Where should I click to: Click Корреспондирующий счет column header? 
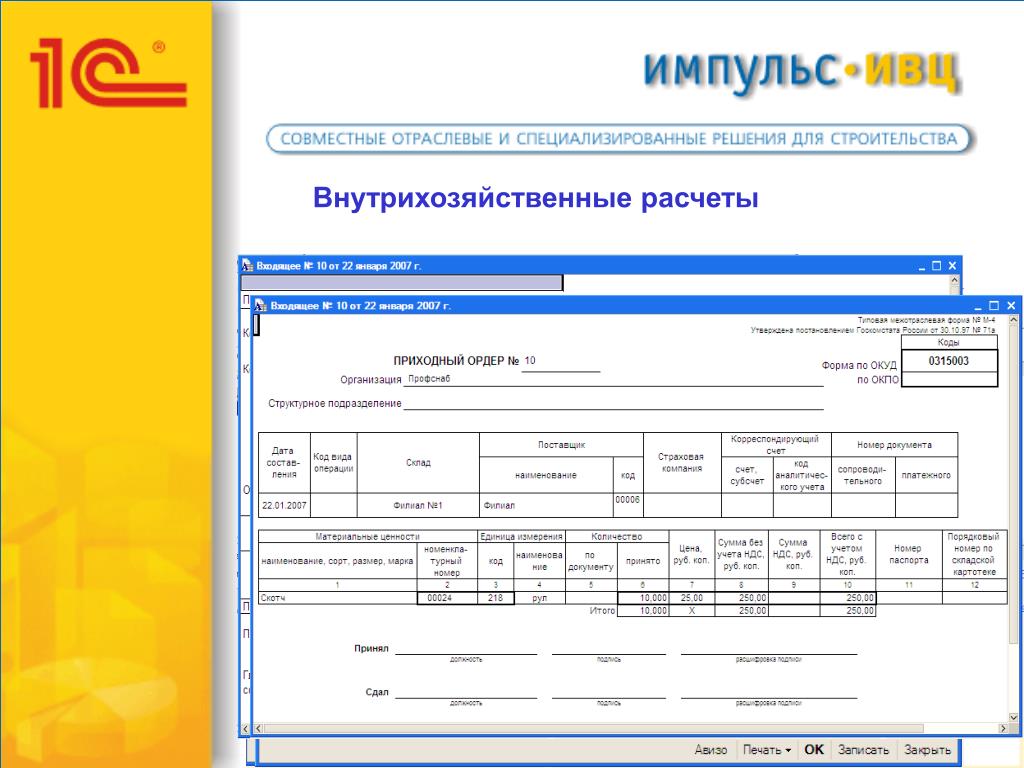coord(776,445)
